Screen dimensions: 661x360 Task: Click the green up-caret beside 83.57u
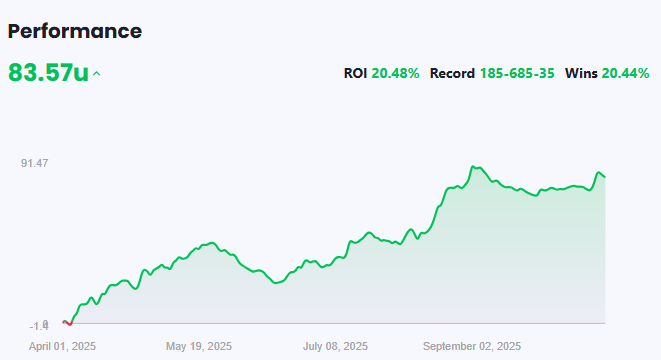[x=97, y=74]
